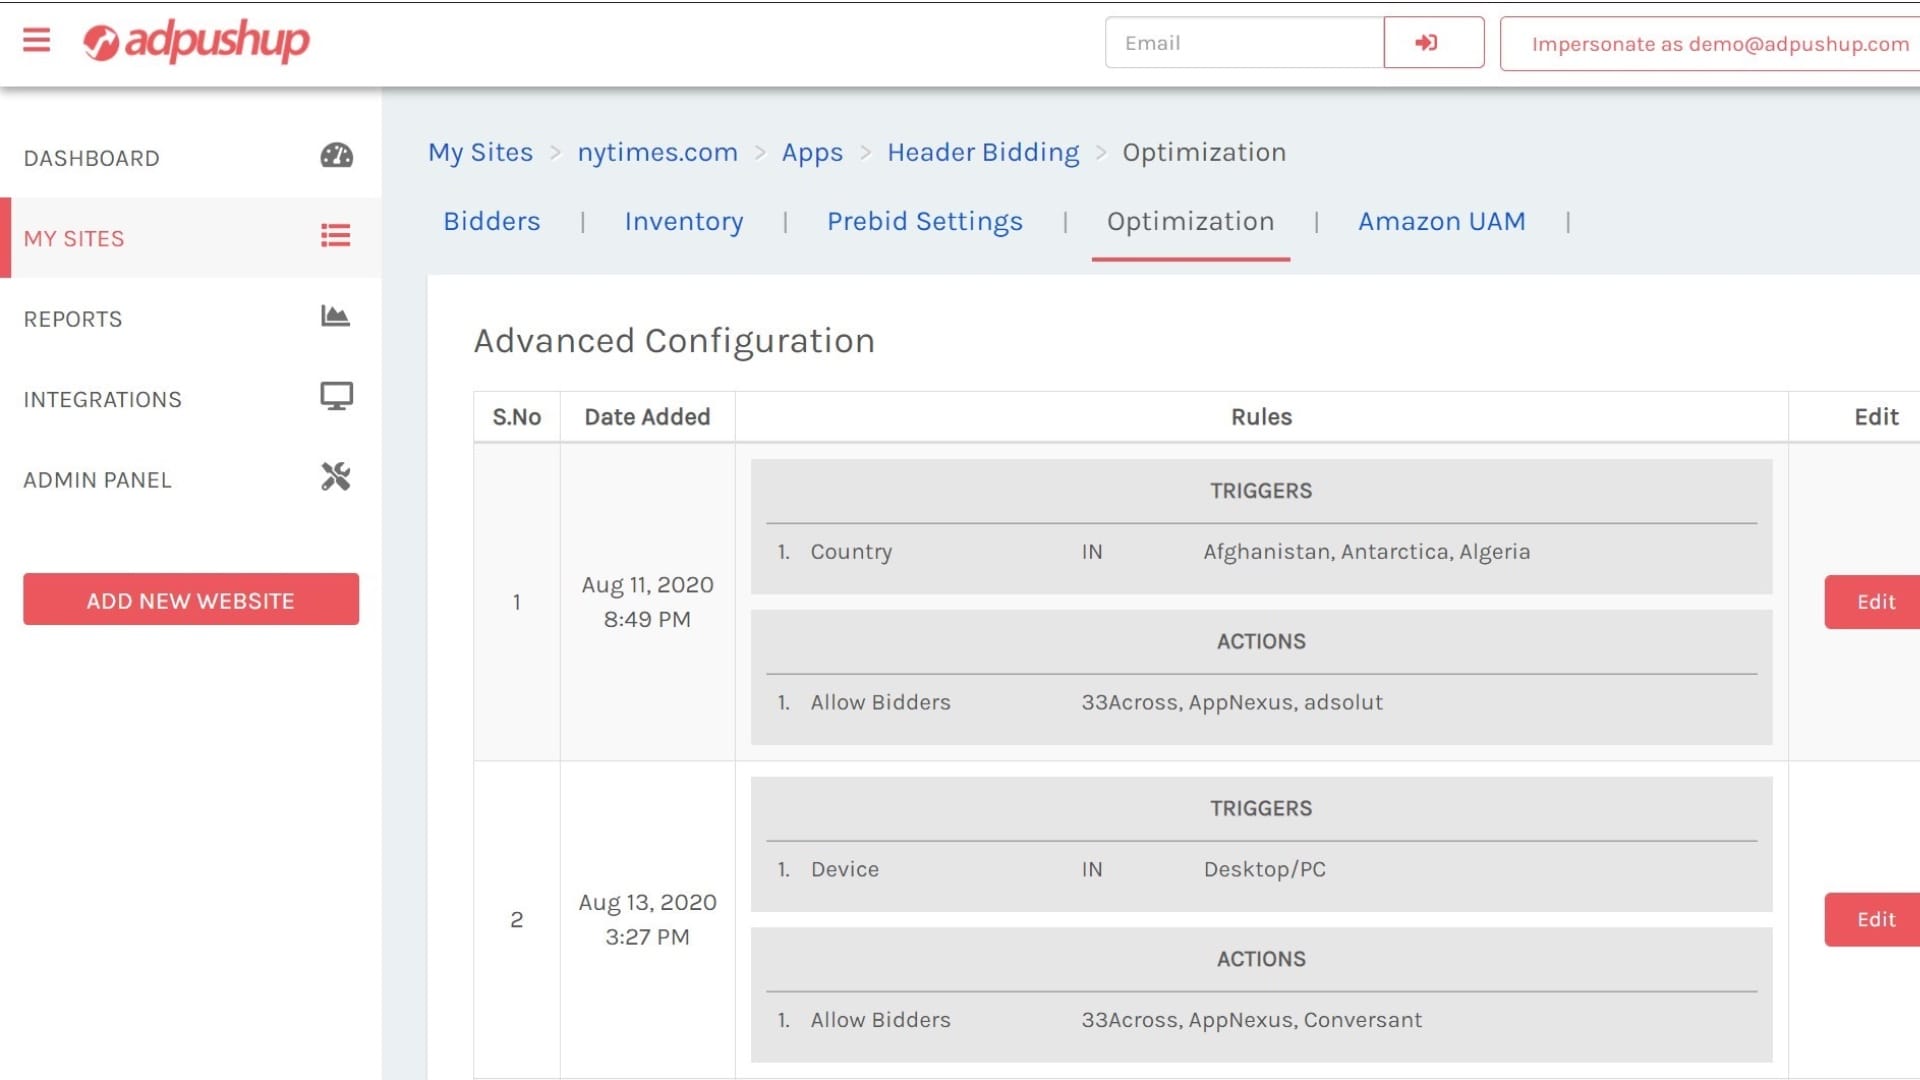
Task: Click the Desktop/PC trigger value
Action: (x=1264, y=869)
